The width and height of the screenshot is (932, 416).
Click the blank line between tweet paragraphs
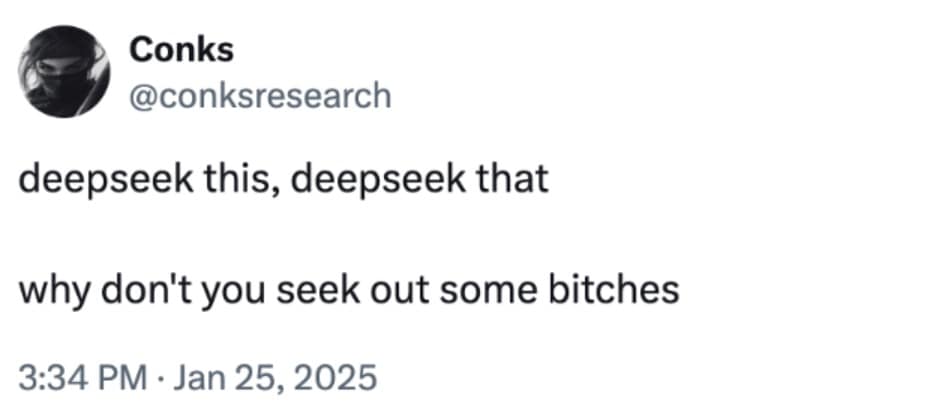[300, 236]
